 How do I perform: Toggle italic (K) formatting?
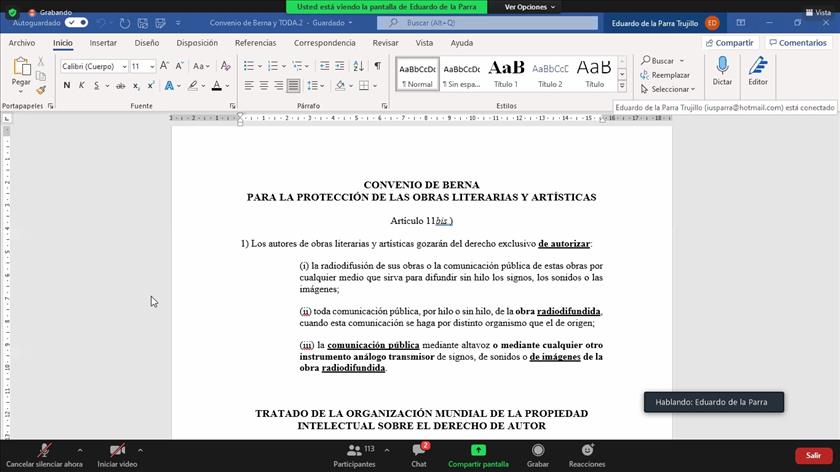(x=81, y=86)
